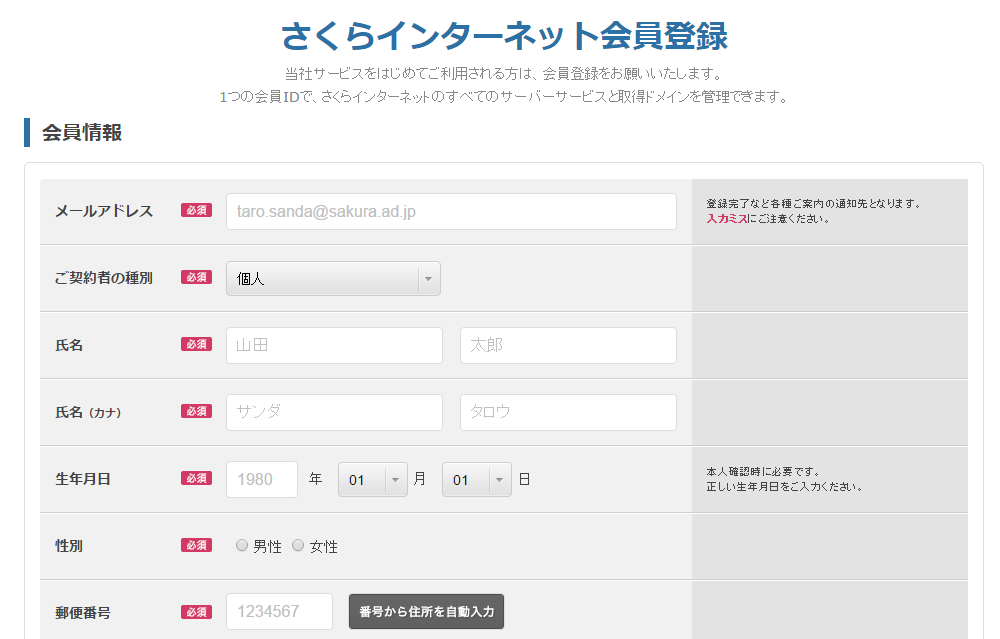Focus the 氏名 last name field 山田
The width and height of the screenshot is (1000, 639).
[334, 346]
